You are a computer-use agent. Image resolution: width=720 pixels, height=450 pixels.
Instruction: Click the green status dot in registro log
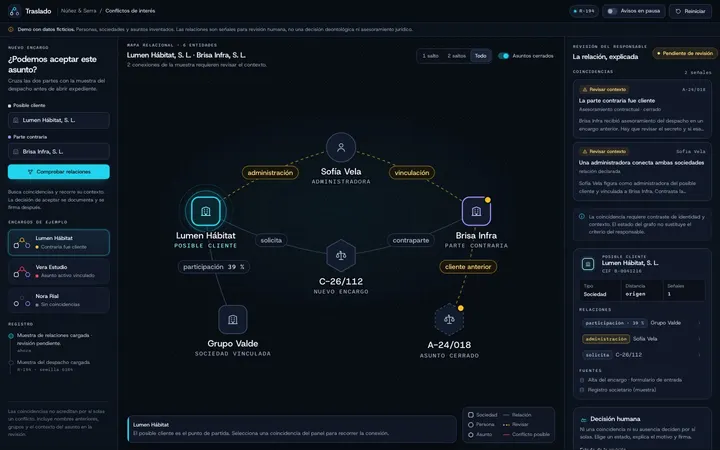(x=11, y=336)
